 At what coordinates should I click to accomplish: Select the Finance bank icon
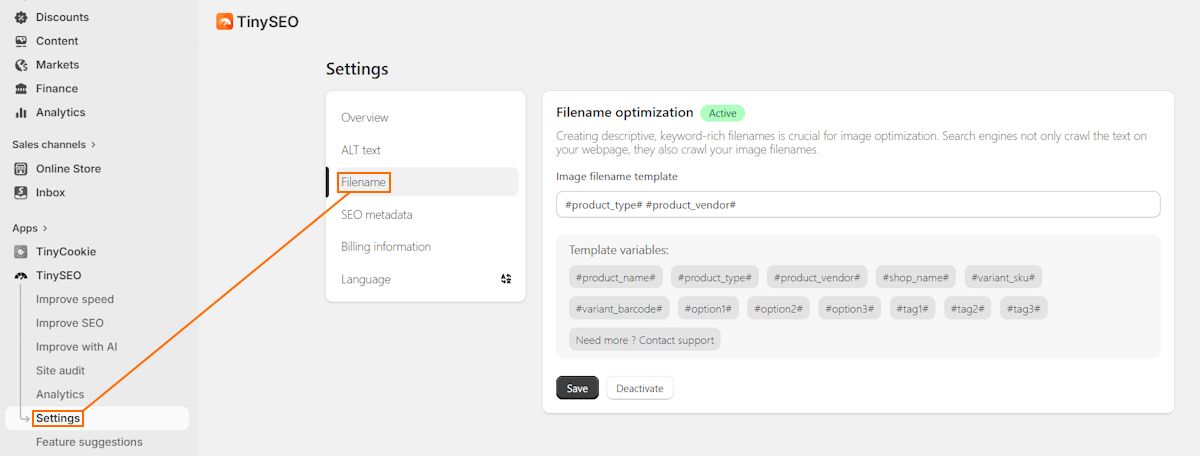point(21,89)
